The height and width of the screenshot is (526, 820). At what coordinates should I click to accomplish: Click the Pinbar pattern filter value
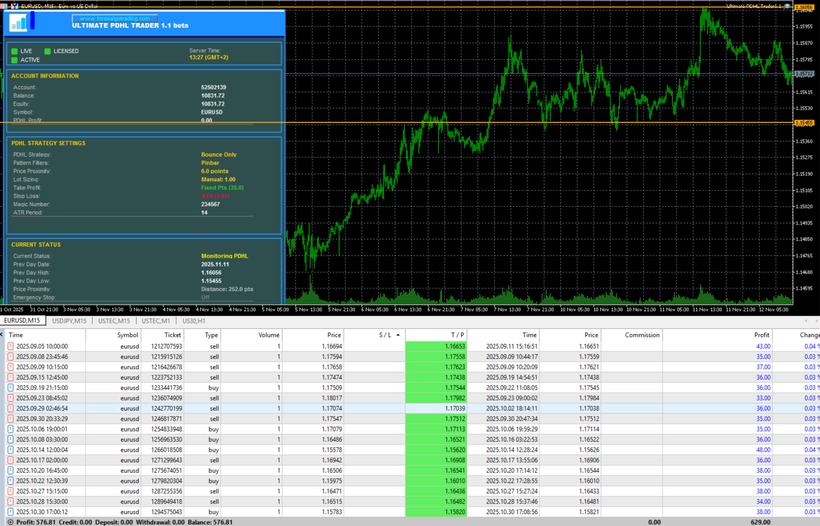210,163
